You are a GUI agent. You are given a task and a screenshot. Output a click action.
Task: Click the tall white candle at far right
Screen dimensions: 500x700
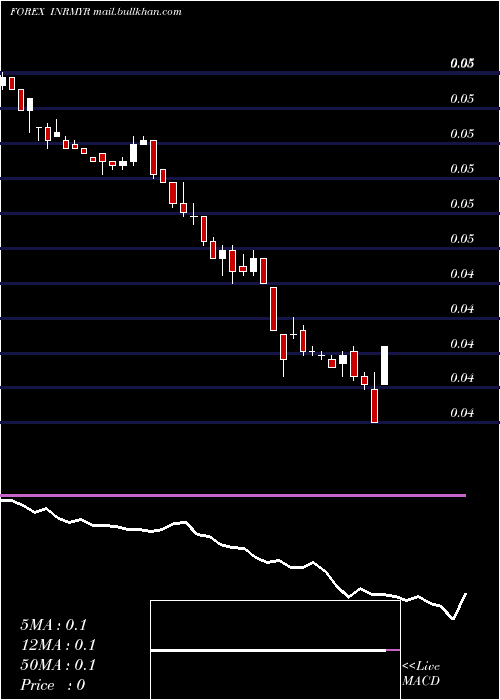(384, 365)
